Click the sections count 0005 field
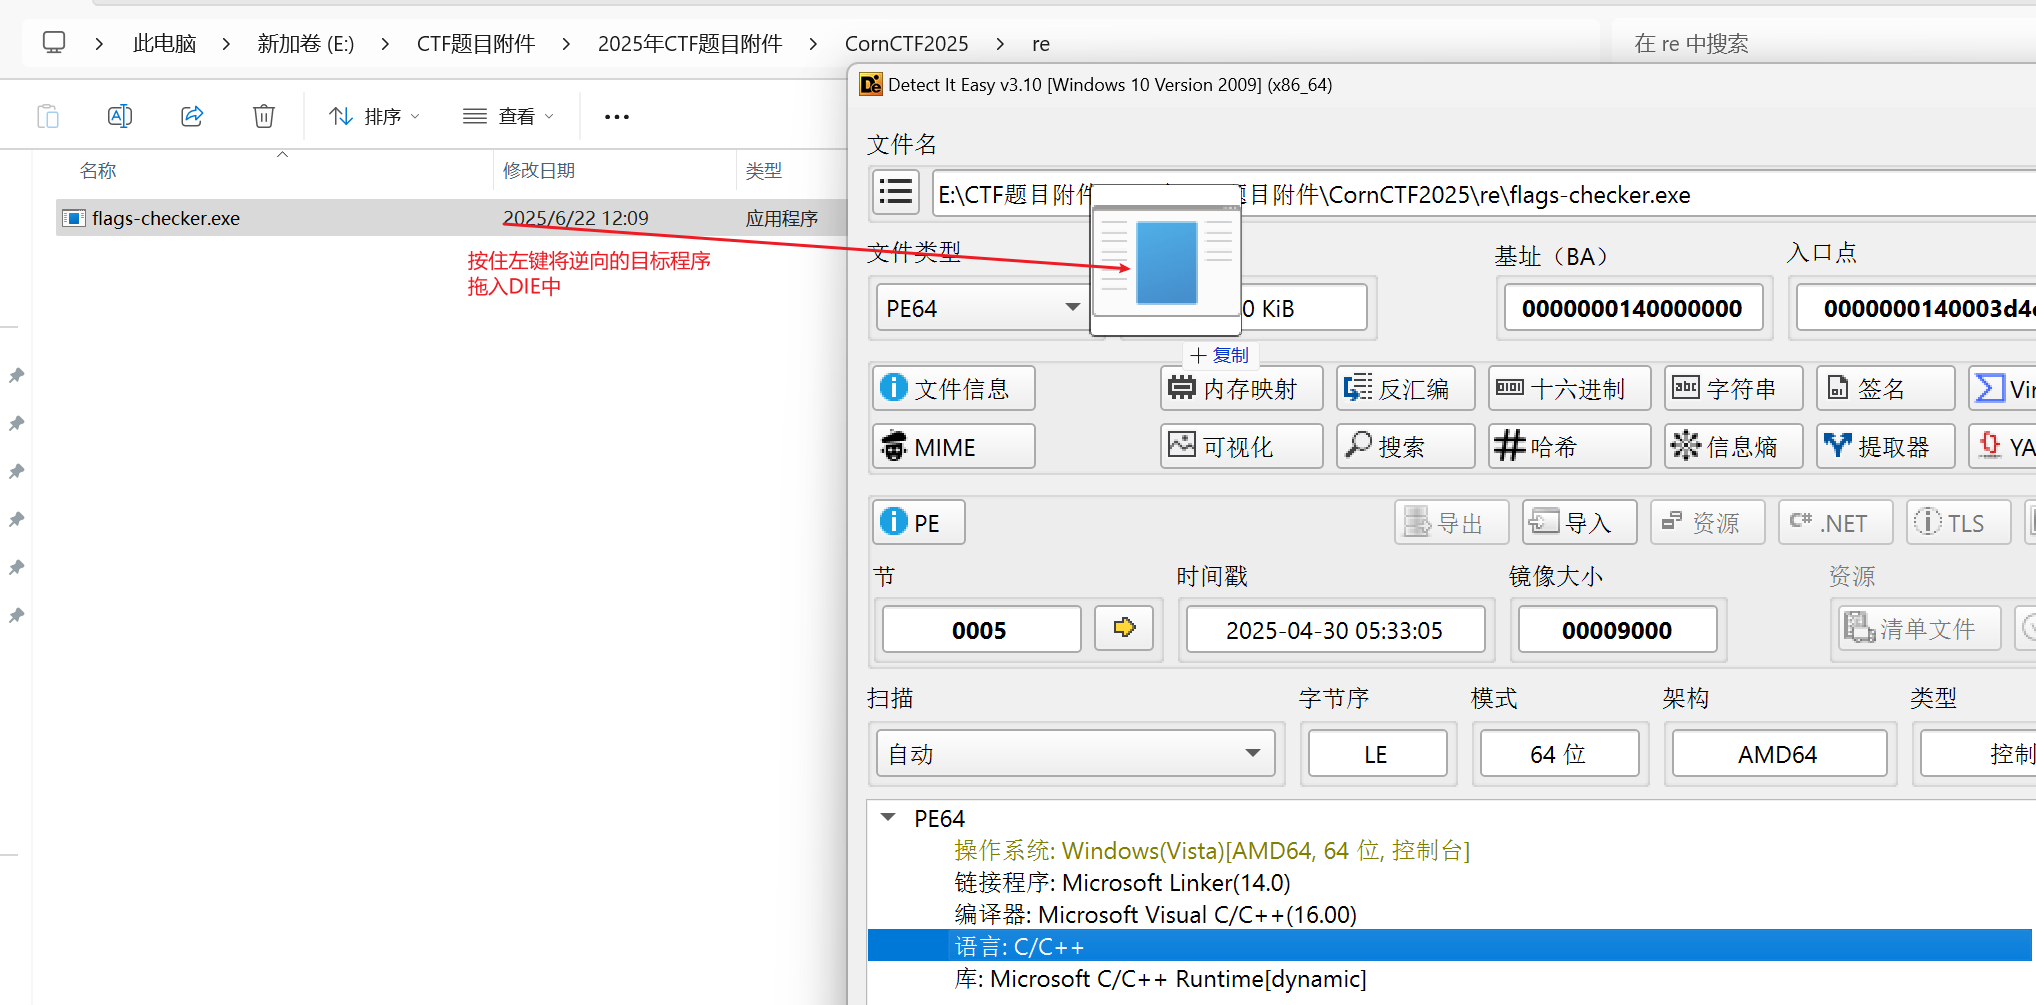This screenshot has width=2036, height=1005. tap(980, 630)
